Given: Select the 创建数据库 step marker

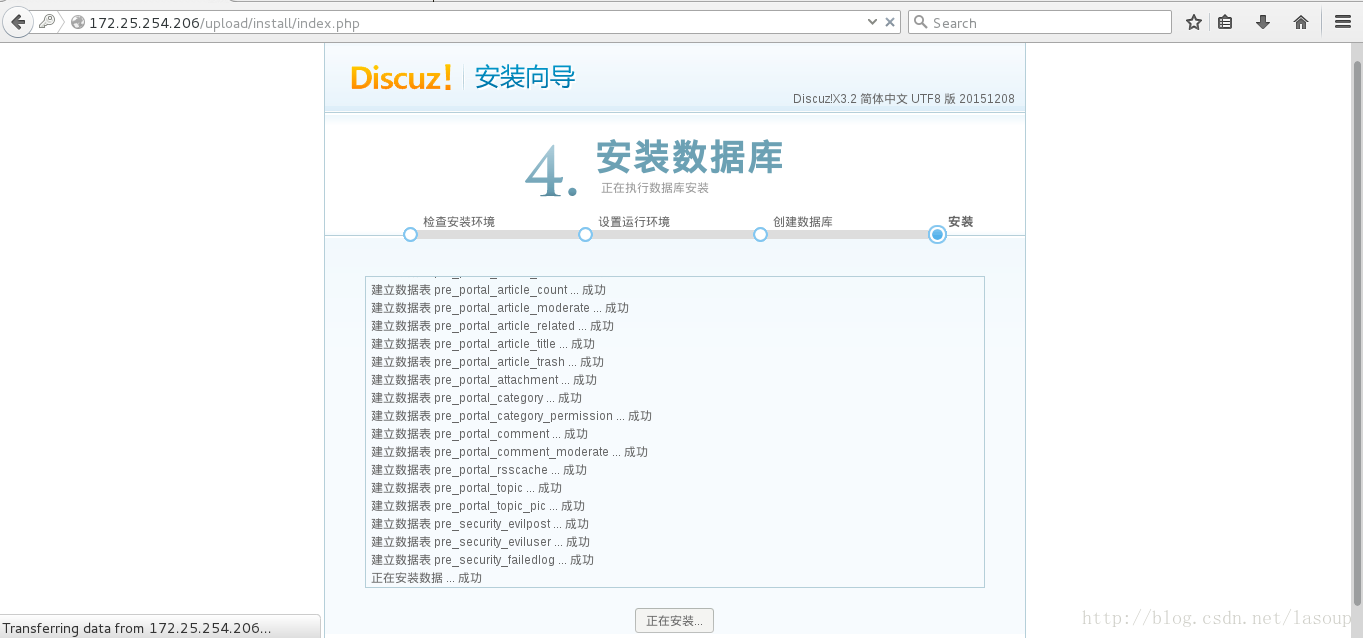Looking at the screenshot, I should [760, 234].
